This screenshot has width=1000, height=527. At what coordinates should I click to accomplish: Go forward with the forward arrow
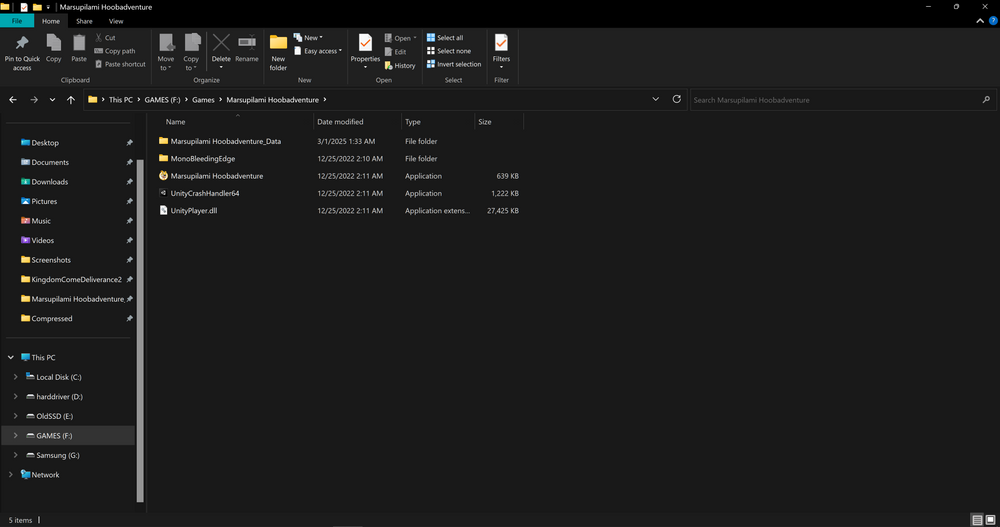tap(34, 100)
